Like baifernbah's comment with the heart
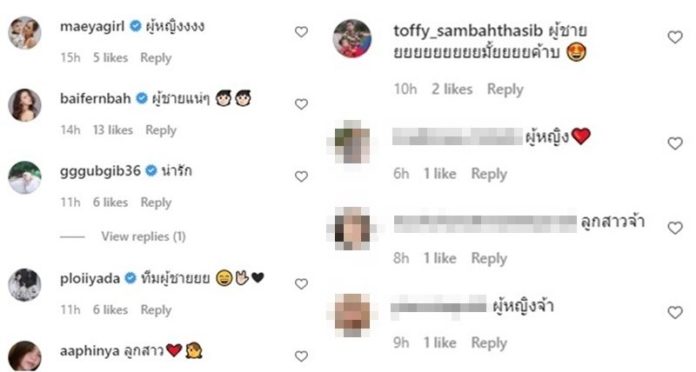Image resolution: width=696 pixels, height=372 pixels. pyautogui.click(x=301, y=104)
